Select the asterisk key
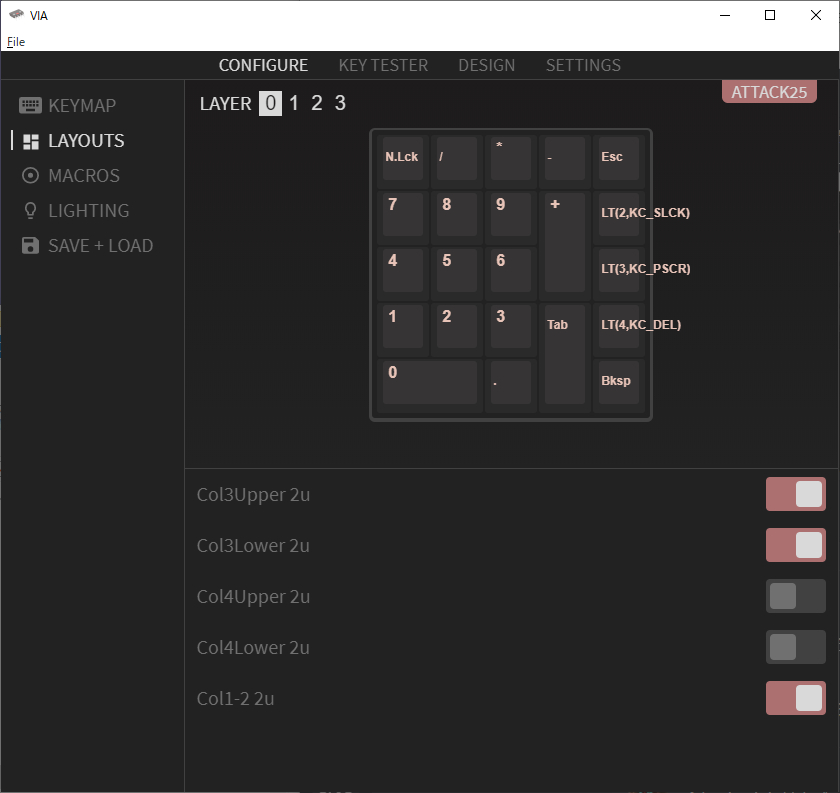This screenshot has height=793, width=840. (x=511, y=159)
